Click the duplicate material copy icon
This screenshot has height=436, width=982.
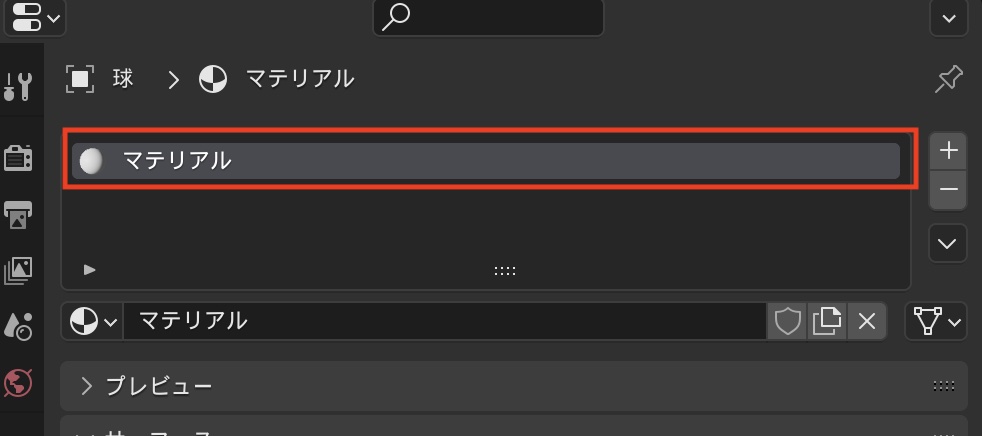tap(827, 321)
